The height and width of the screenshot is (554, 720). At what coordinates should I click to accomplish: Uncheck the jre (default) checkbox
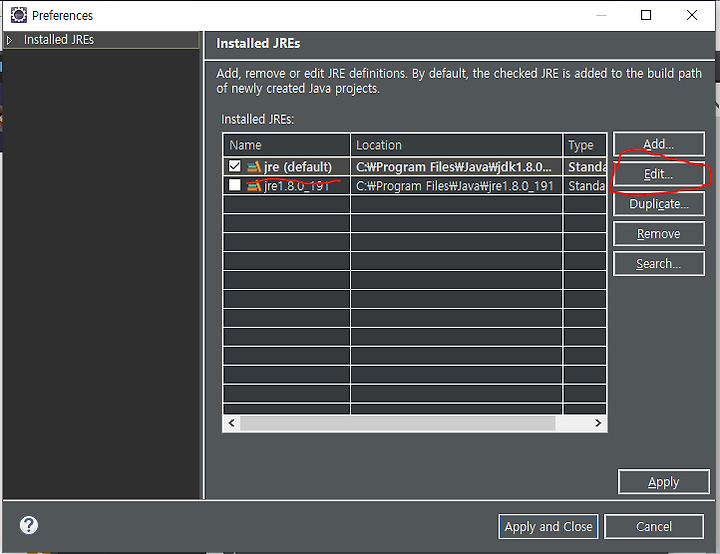pos(235,166)
